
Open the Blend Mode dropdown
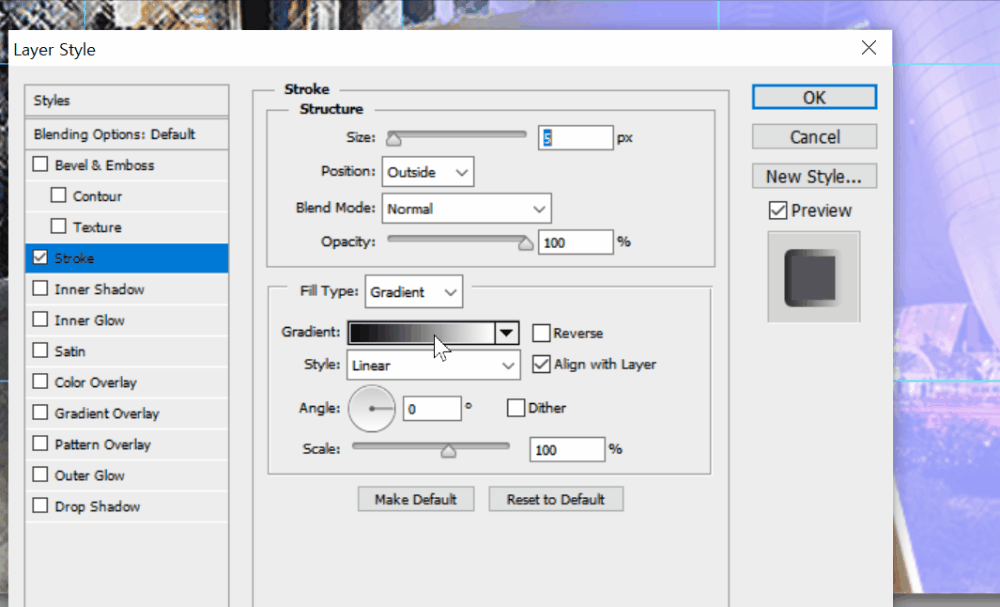(466, 208)
